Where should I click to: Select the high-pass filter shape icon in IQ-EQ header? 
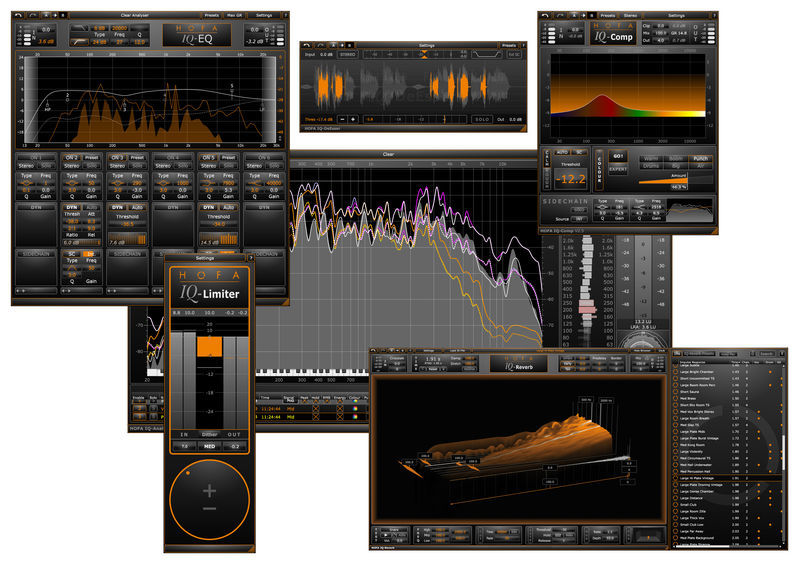click(79, 41)
